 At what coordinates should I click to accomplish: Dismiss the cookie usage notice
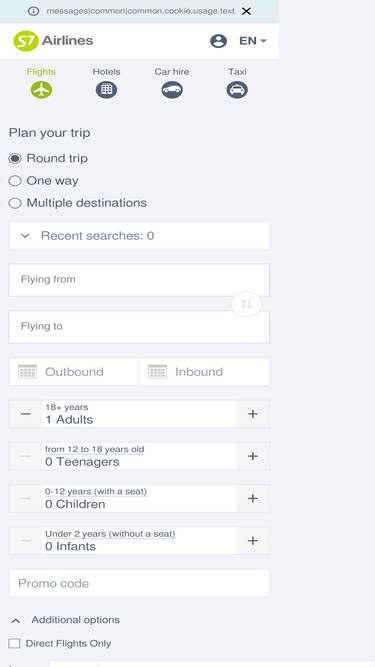point(246,11)
